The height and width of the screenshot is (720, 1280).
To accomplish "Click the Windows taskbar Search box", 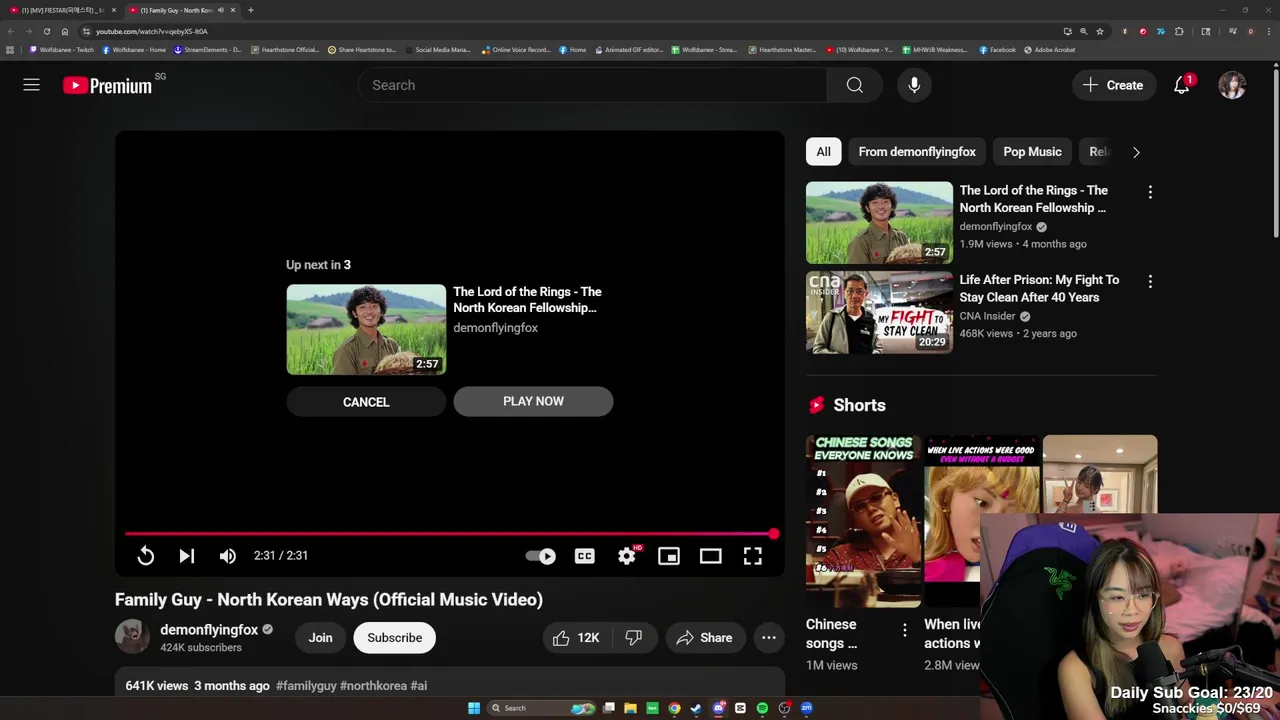I will (541, 708).
